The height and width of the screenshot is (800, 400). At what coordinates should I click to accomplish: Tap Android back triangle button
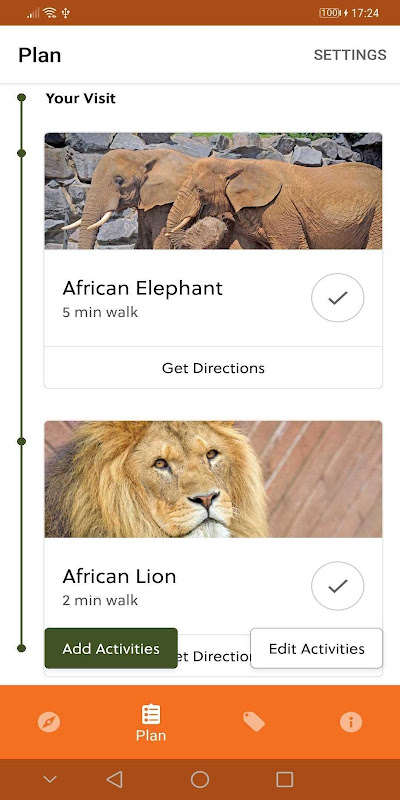coord(114,779)
